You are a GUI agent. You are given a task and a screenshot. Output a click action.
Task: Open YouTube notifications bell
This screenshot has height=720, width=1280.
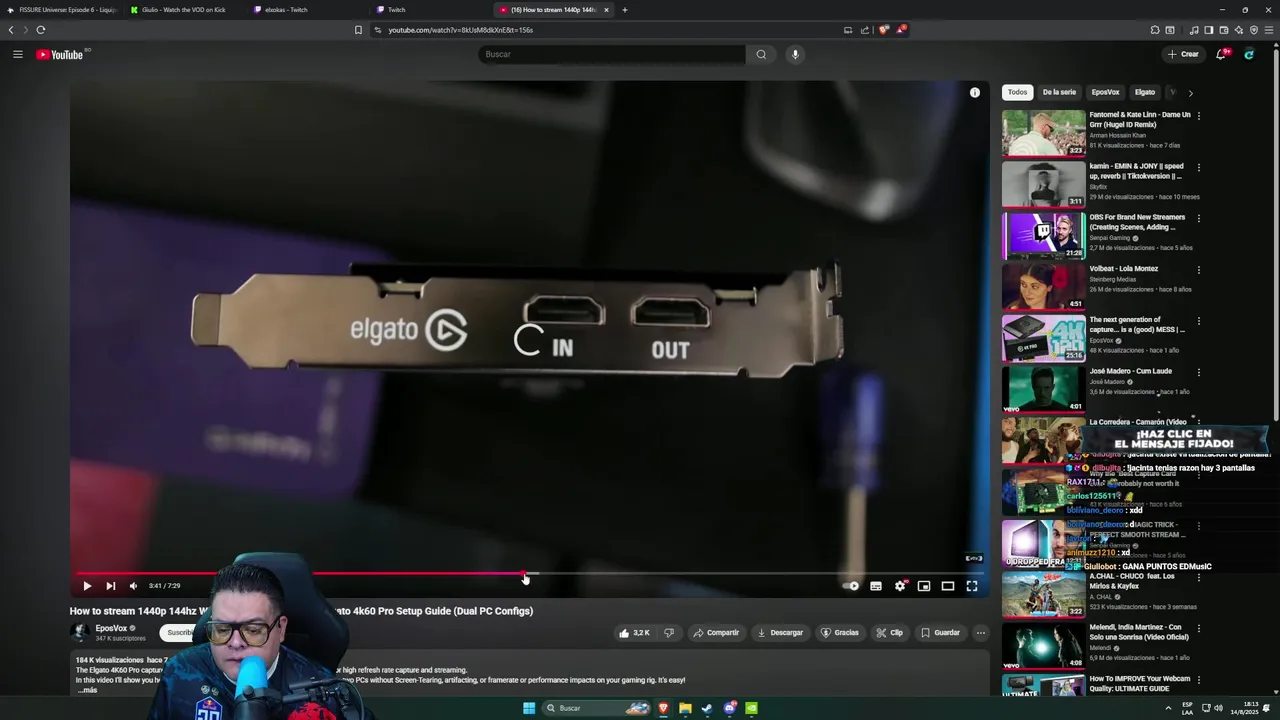point(1221,54)
